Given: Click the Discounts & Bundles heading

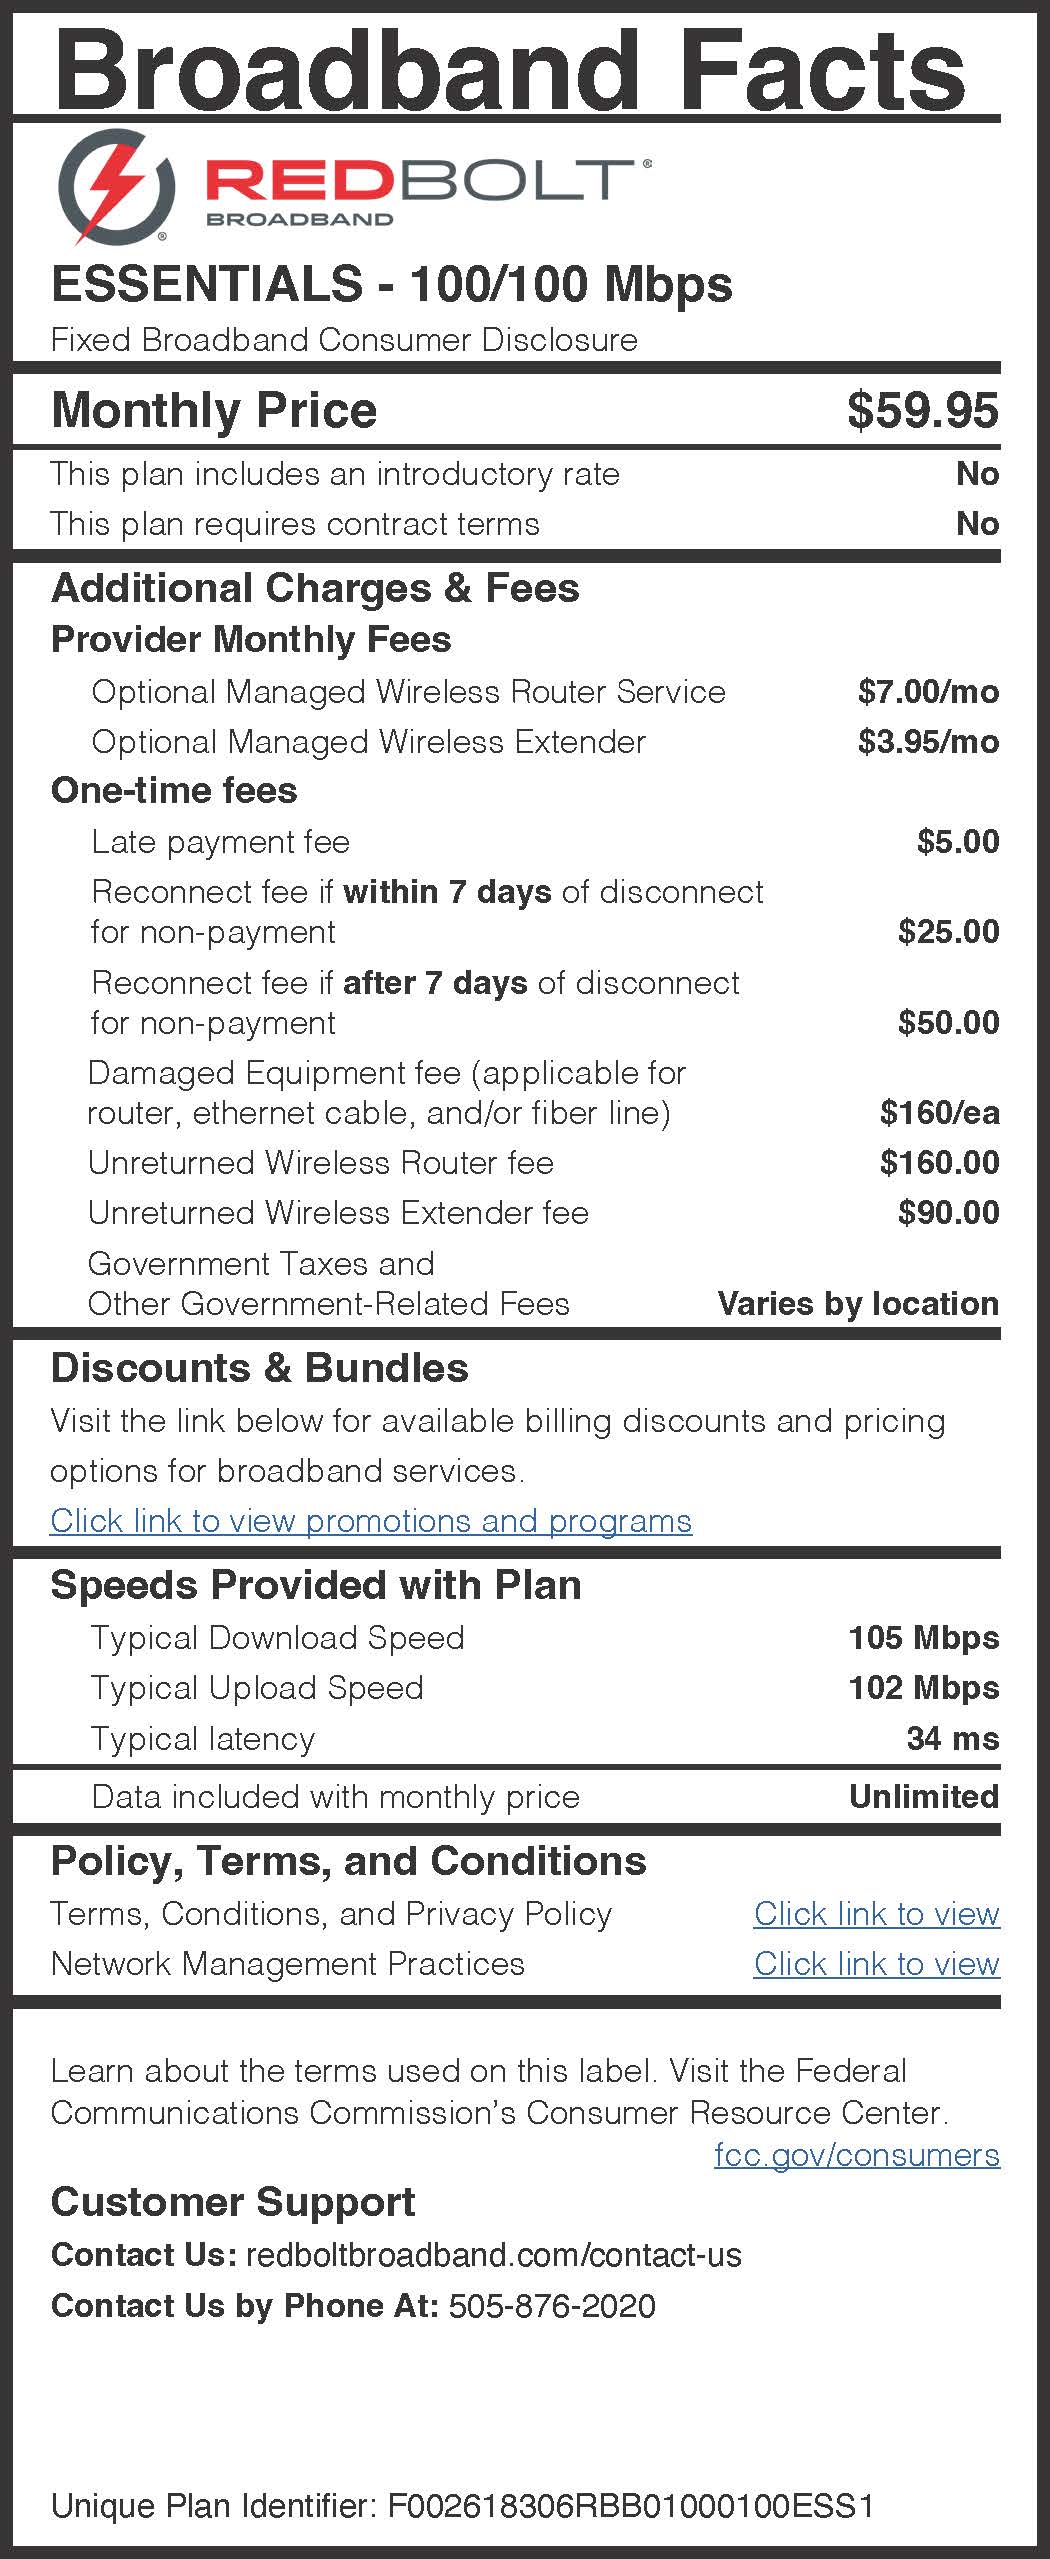Looking at the screenshot, I should [x=260, y=1367].
